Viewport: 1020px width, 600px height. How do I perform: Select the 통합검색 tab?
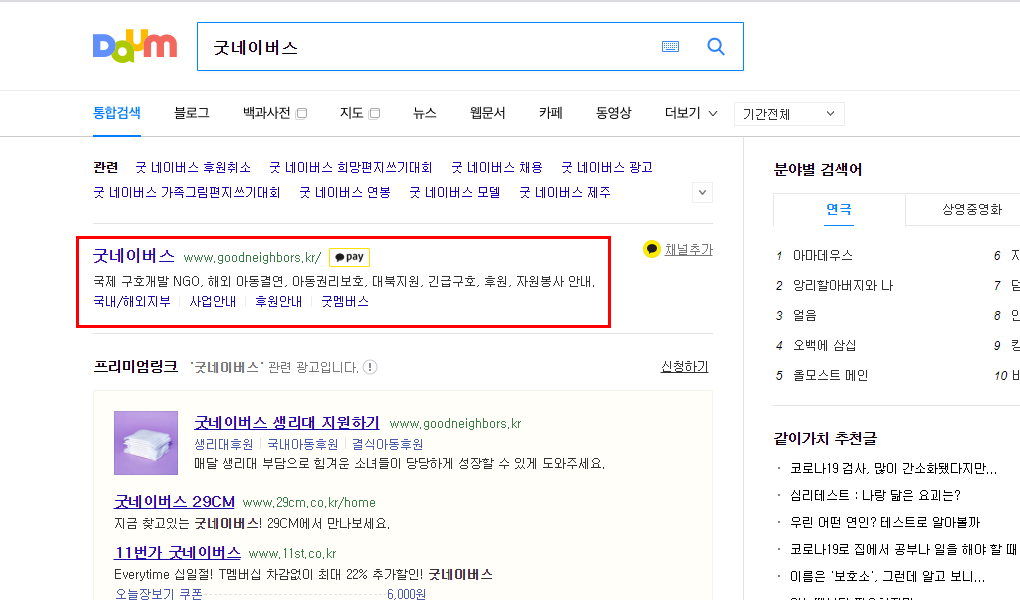pos(116,113)
